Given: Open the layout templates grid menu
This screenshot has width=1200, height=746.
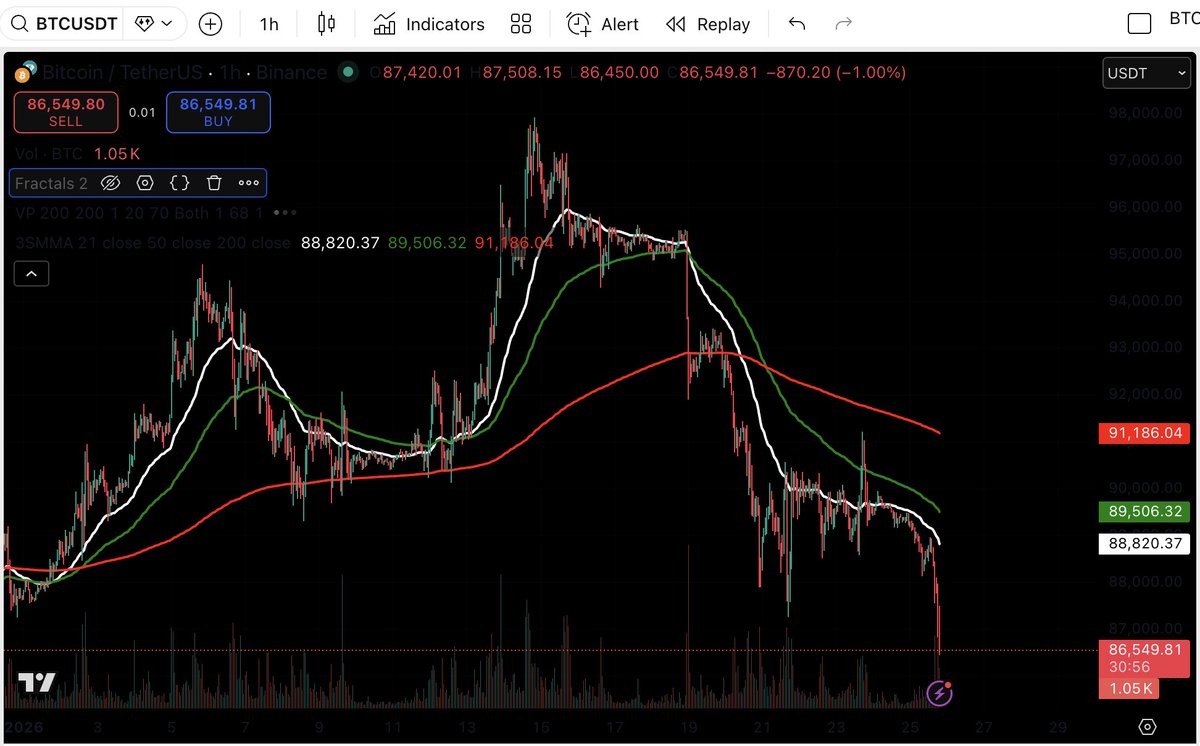Looking at the screenshot, I should 521,23.
